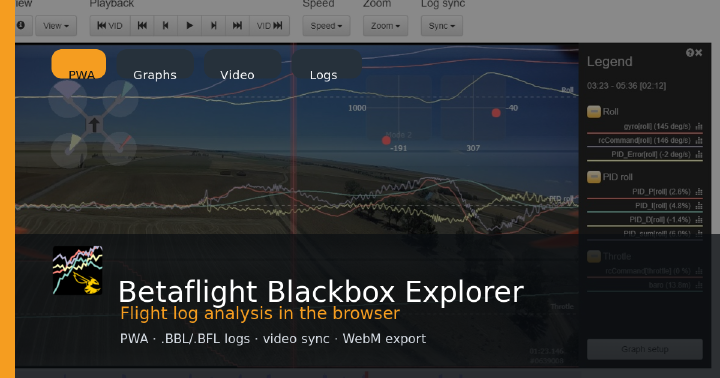720x378 pixels.
Task: Collapse the Roll graph group
Action: [594, 112]
